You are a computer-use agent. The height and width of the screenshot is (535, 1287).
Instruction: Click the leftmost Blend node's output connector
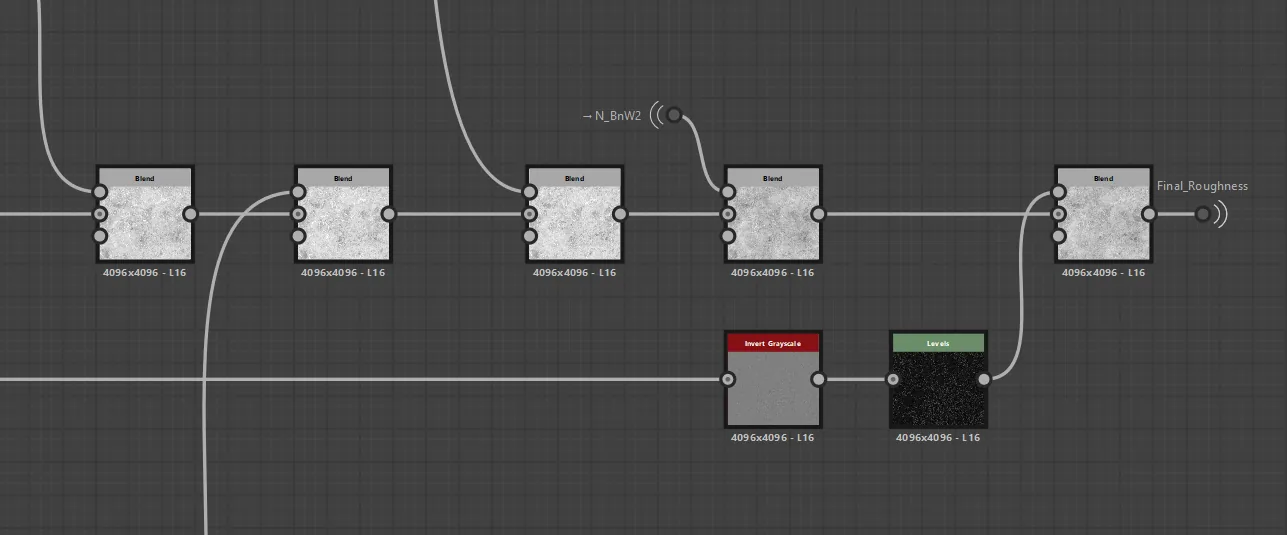pos(190,214)
